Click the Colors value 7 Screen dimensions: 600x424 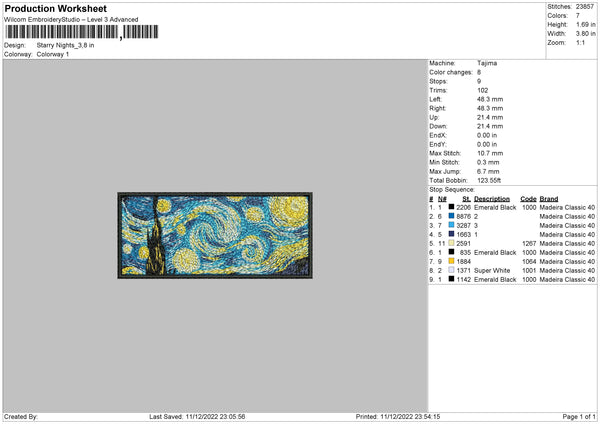[x=578, y=16]
